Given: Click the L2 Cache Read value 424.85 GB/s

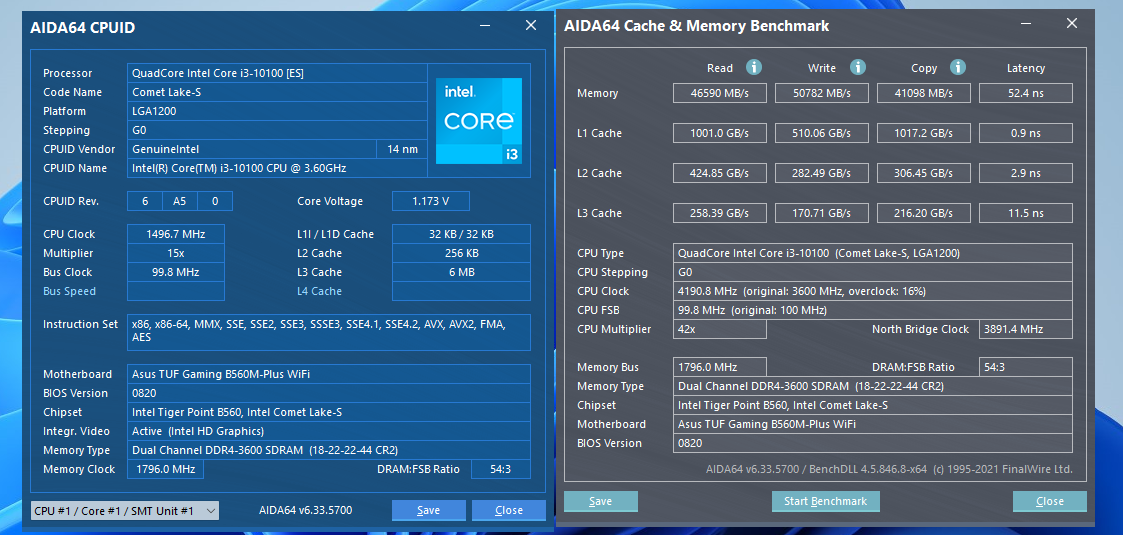Looking at the screenshot, I should point(720,173).
